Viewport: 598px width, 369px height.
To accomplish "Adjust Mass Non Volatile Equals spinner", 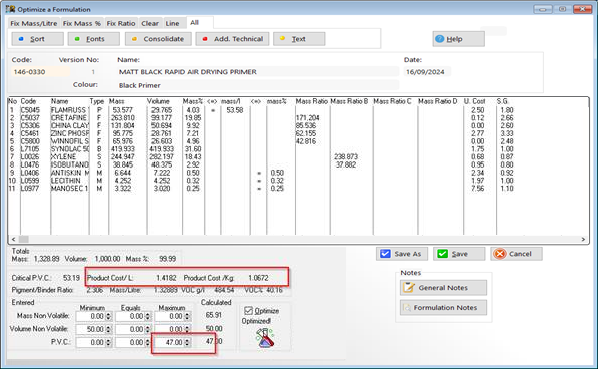I will (148, 316).
